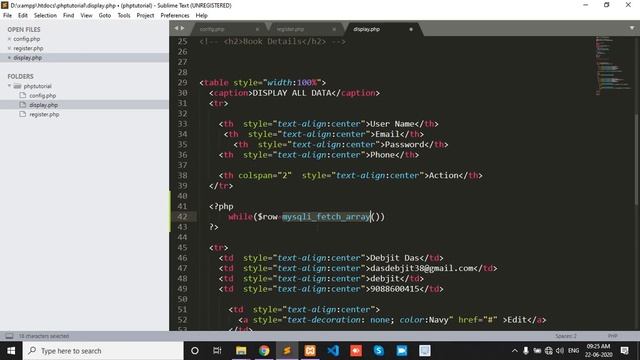Open the Selection menu
640x360 pixels.
click(45, 16)
